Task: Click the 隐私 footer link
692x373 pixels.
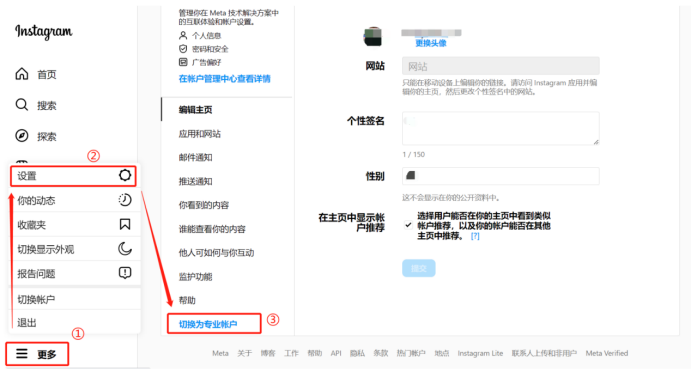Action: [357, 353]
